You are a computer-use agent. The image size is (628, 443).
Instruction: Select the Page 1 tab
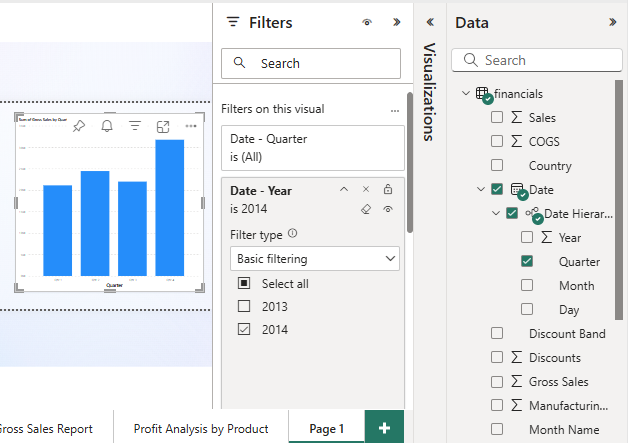click(x=326, y=428)
